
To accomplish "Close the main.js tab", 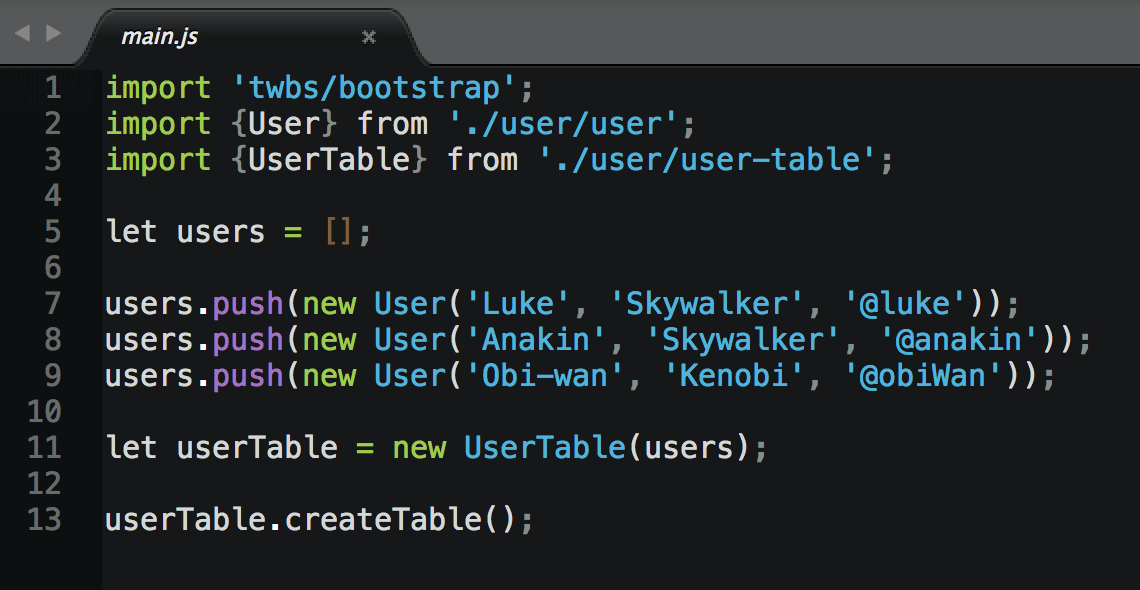I will tap(368, 37).
